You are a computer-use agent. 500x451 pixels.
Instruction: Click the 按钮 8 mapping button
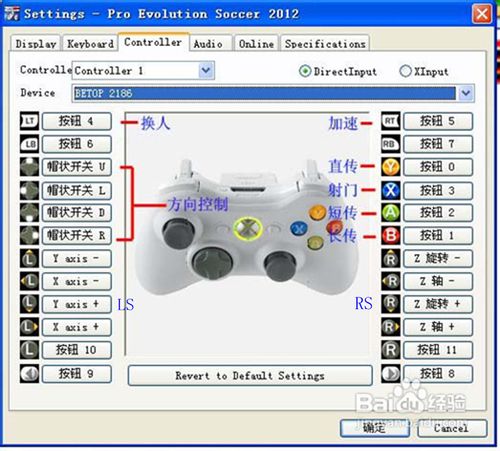point(438,374)
